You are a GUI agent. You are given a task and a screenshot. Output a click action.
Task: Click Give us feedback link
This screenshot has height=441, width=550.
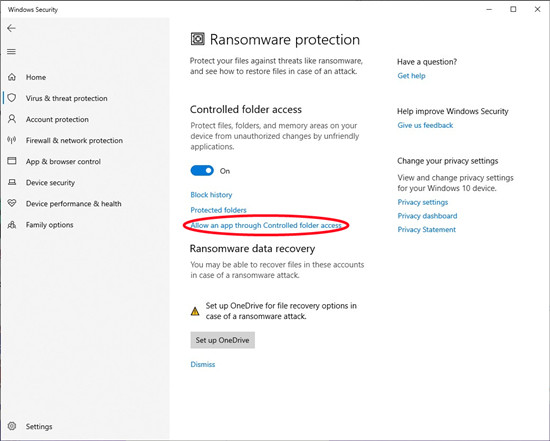[x=425, y=125]
